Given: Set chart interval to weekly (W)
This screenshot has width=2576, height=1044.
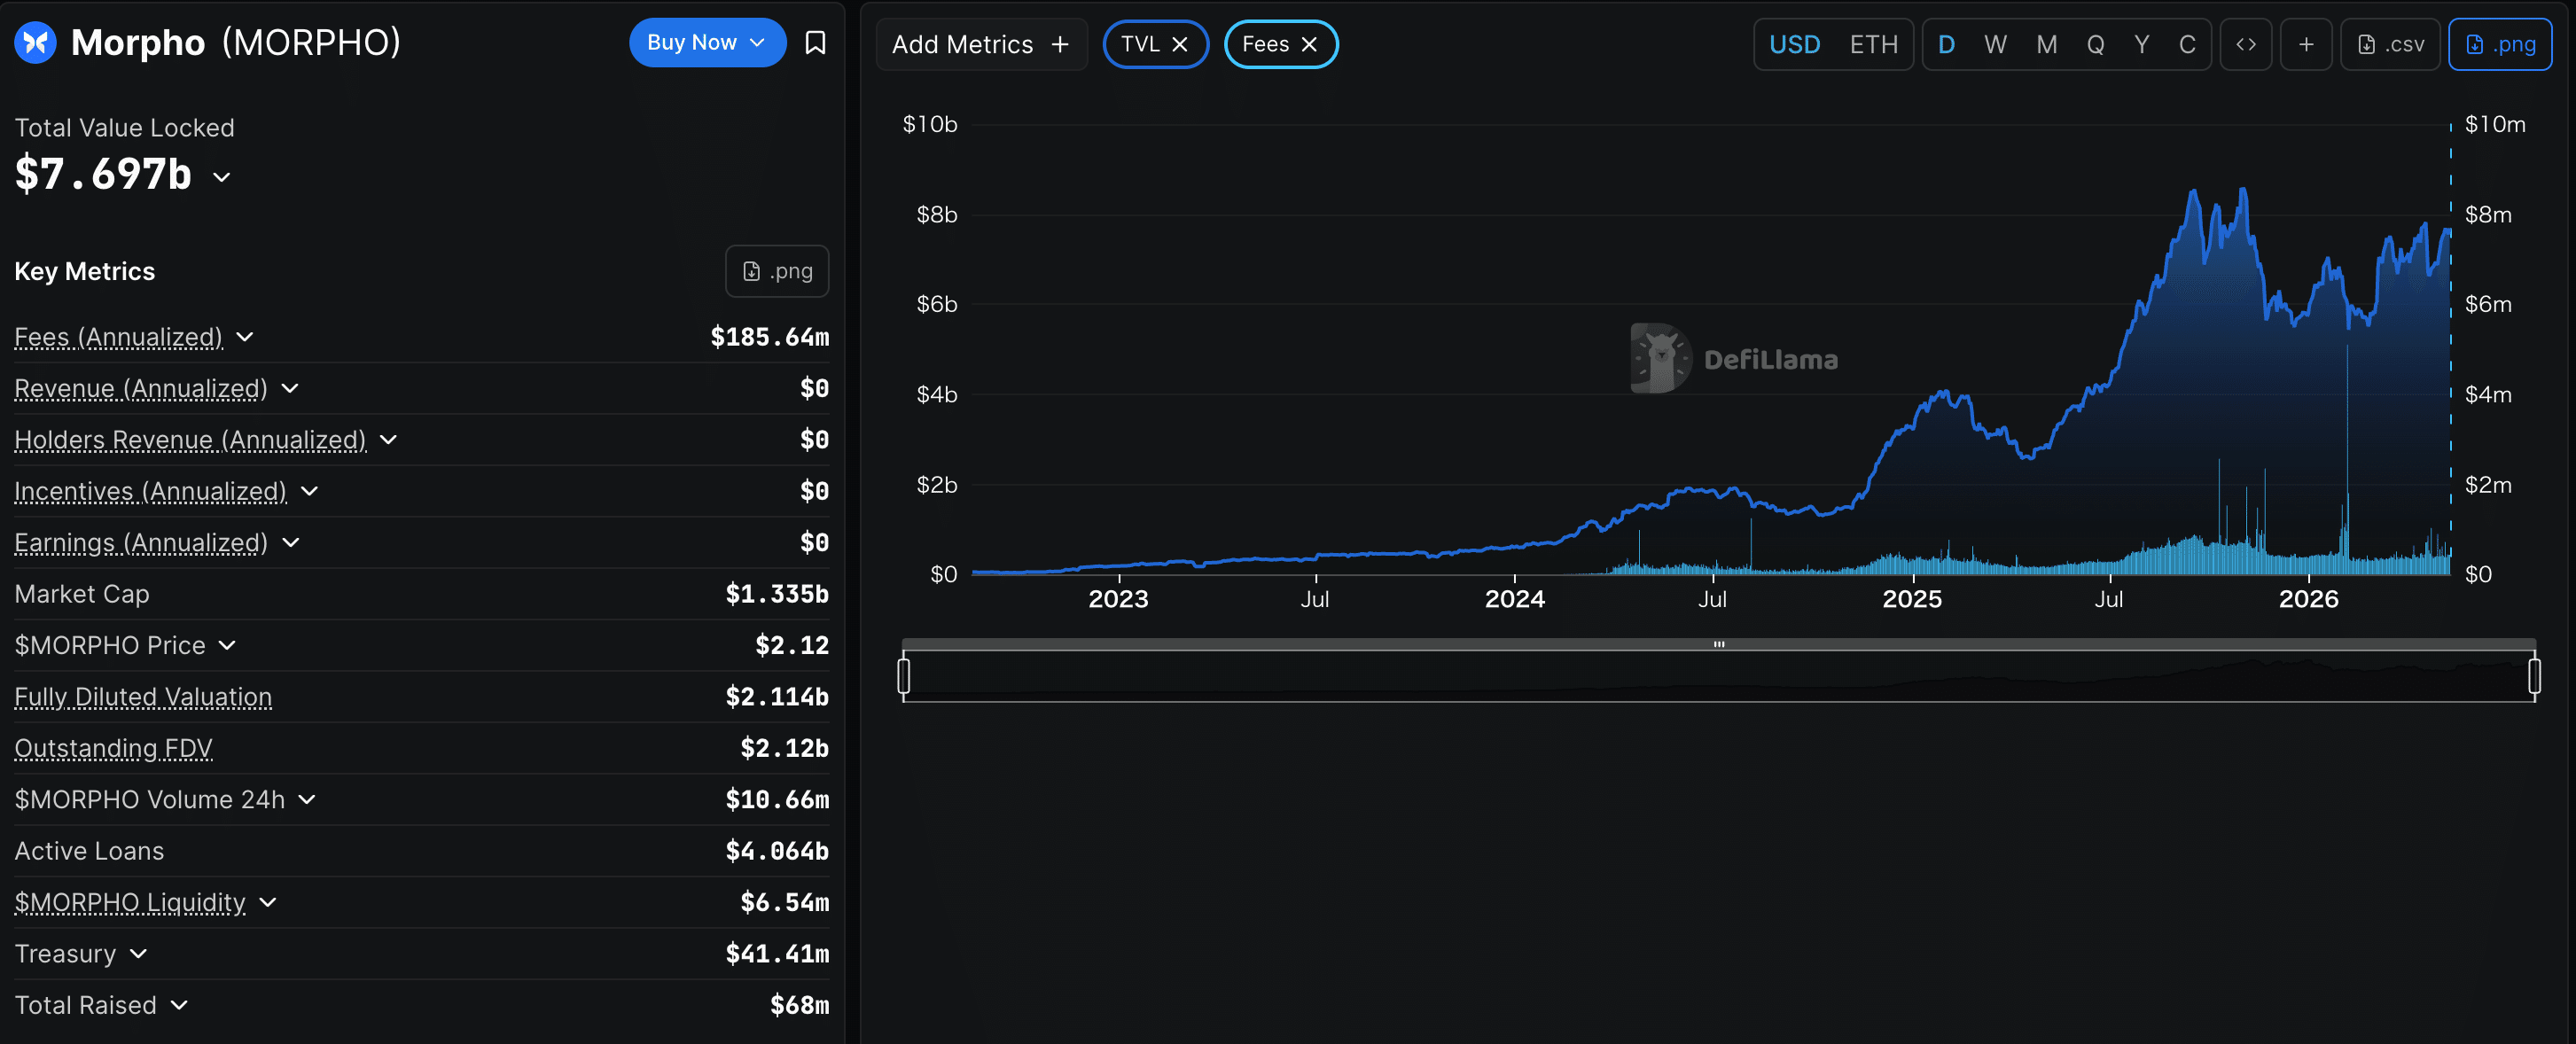Looking at the screenshot, I should 1995,44.
